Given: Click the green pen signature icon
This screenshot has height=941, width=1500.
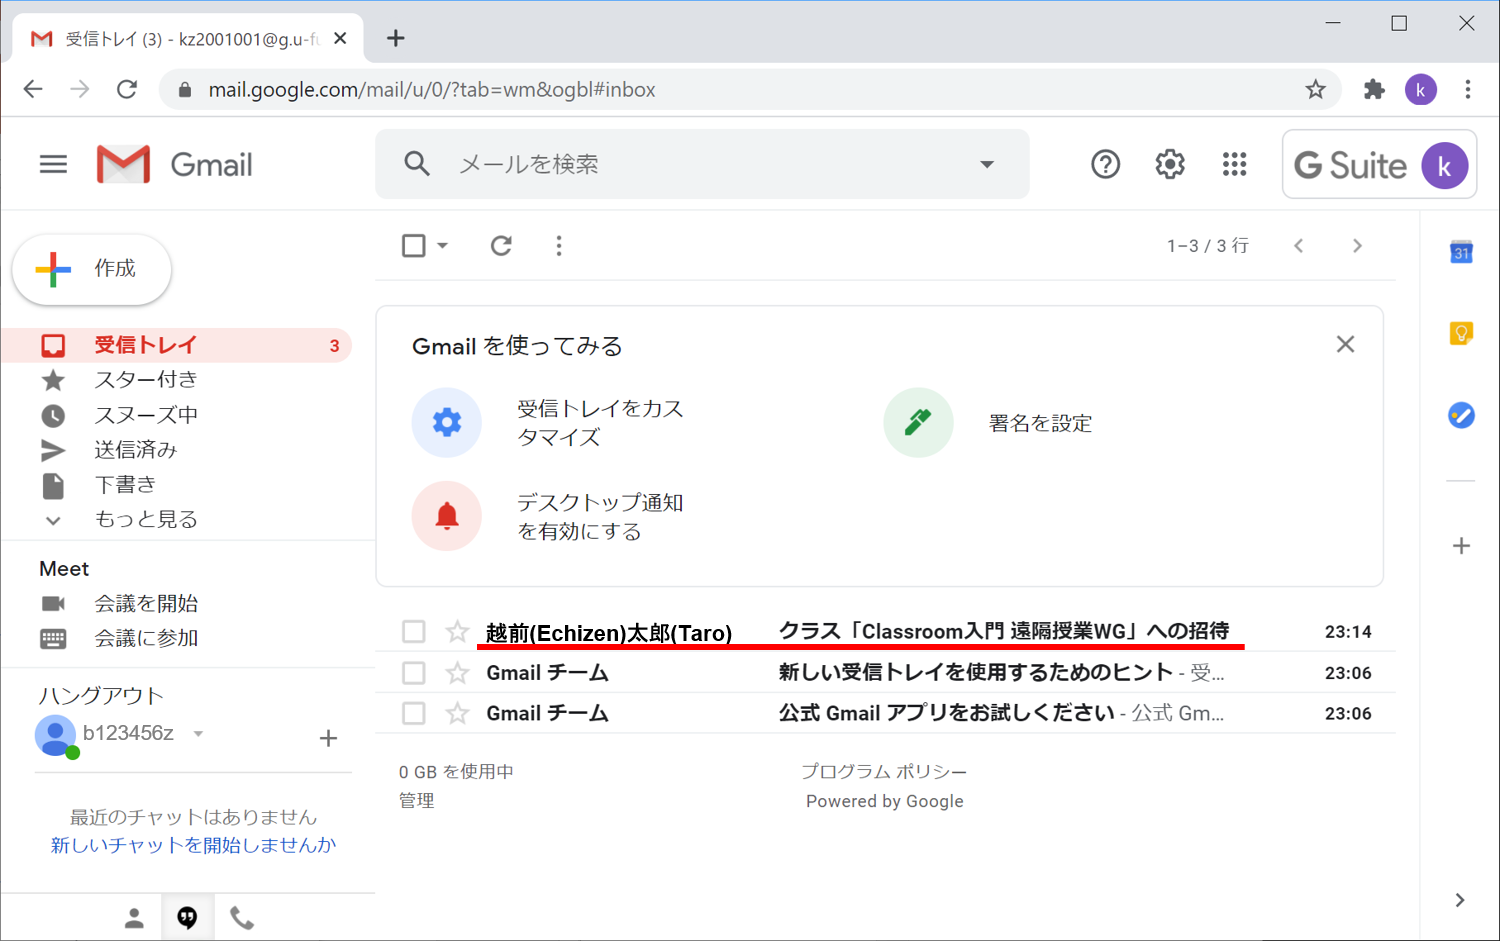Looking at the screenshot, I should [x=918, y=422].
